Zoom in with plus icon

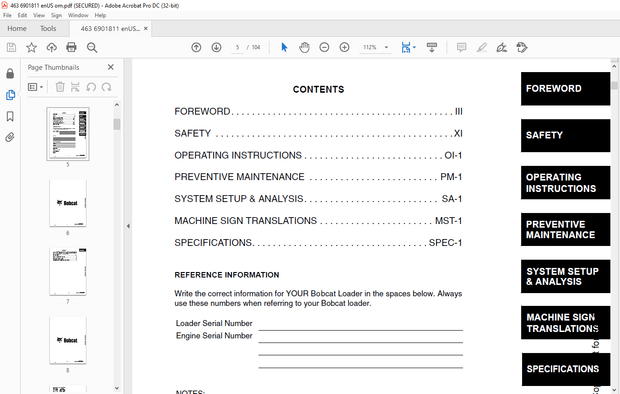[344, 47]
